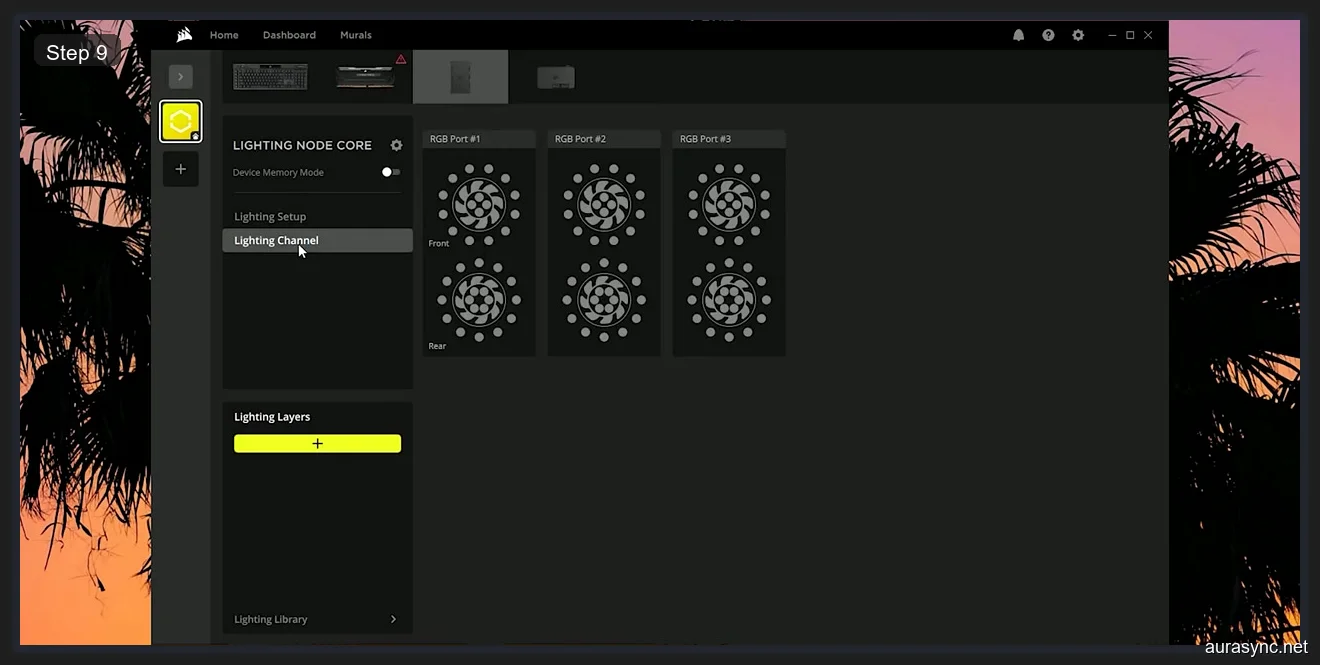The image size is (1320, 665).
Task: Click the warning triangle on the RAM device
Action: click(401, 59)
